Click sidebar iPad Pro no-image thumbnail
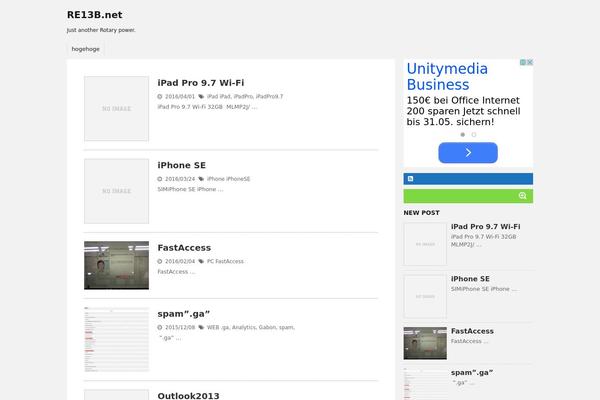600x400 pixels. (x=425, y=244)
